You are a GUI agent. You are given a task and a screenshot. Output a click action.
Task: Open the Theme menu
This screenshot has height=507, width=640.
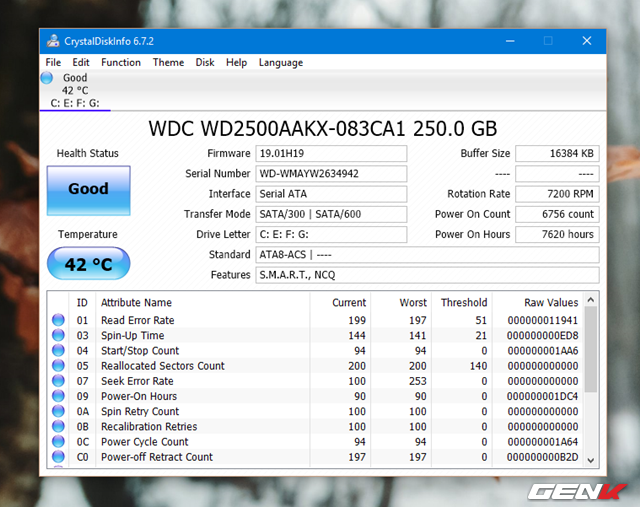pyautogui.click(x=168, y=62)
